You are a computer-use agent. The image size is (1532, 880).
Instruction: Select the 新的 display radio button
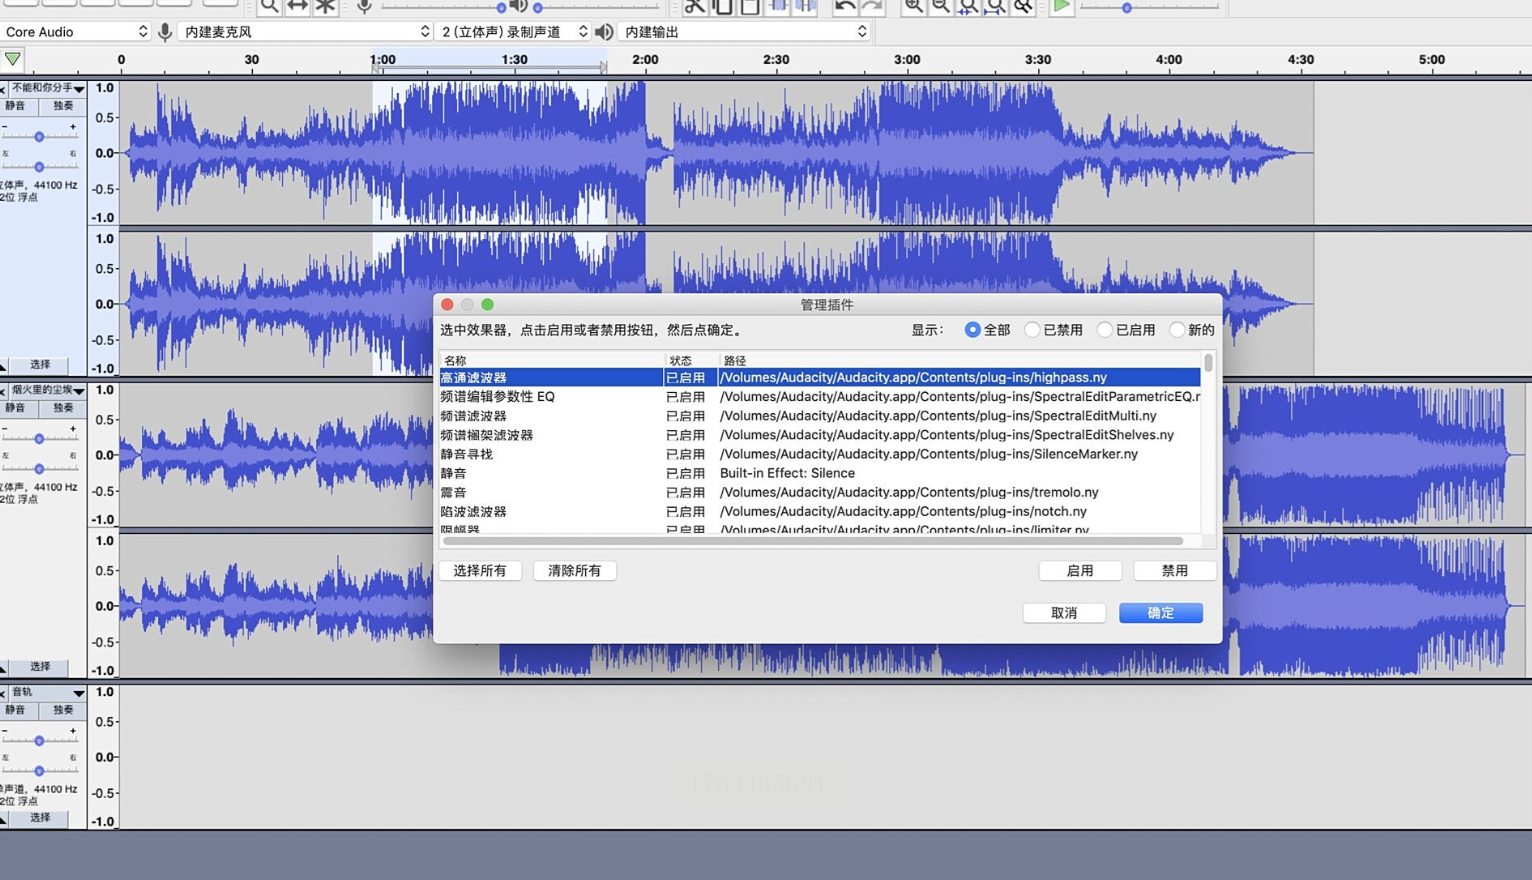pyautogui.click(x=1177, y=330)
